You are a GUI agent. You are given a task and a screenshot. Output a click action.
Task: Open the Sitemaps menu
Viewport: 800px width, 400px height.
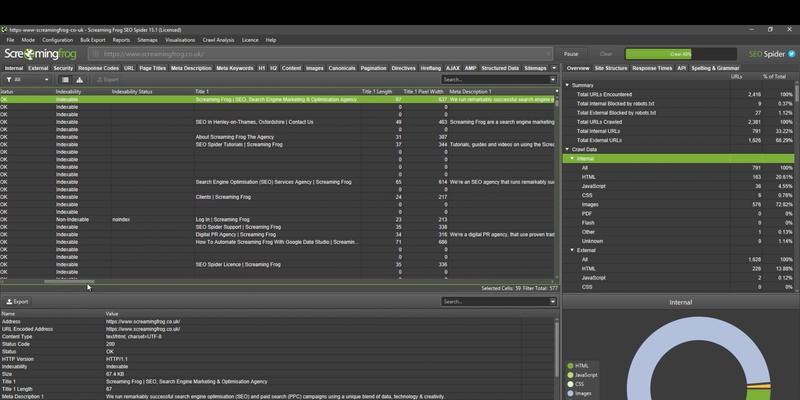(147, 40)
